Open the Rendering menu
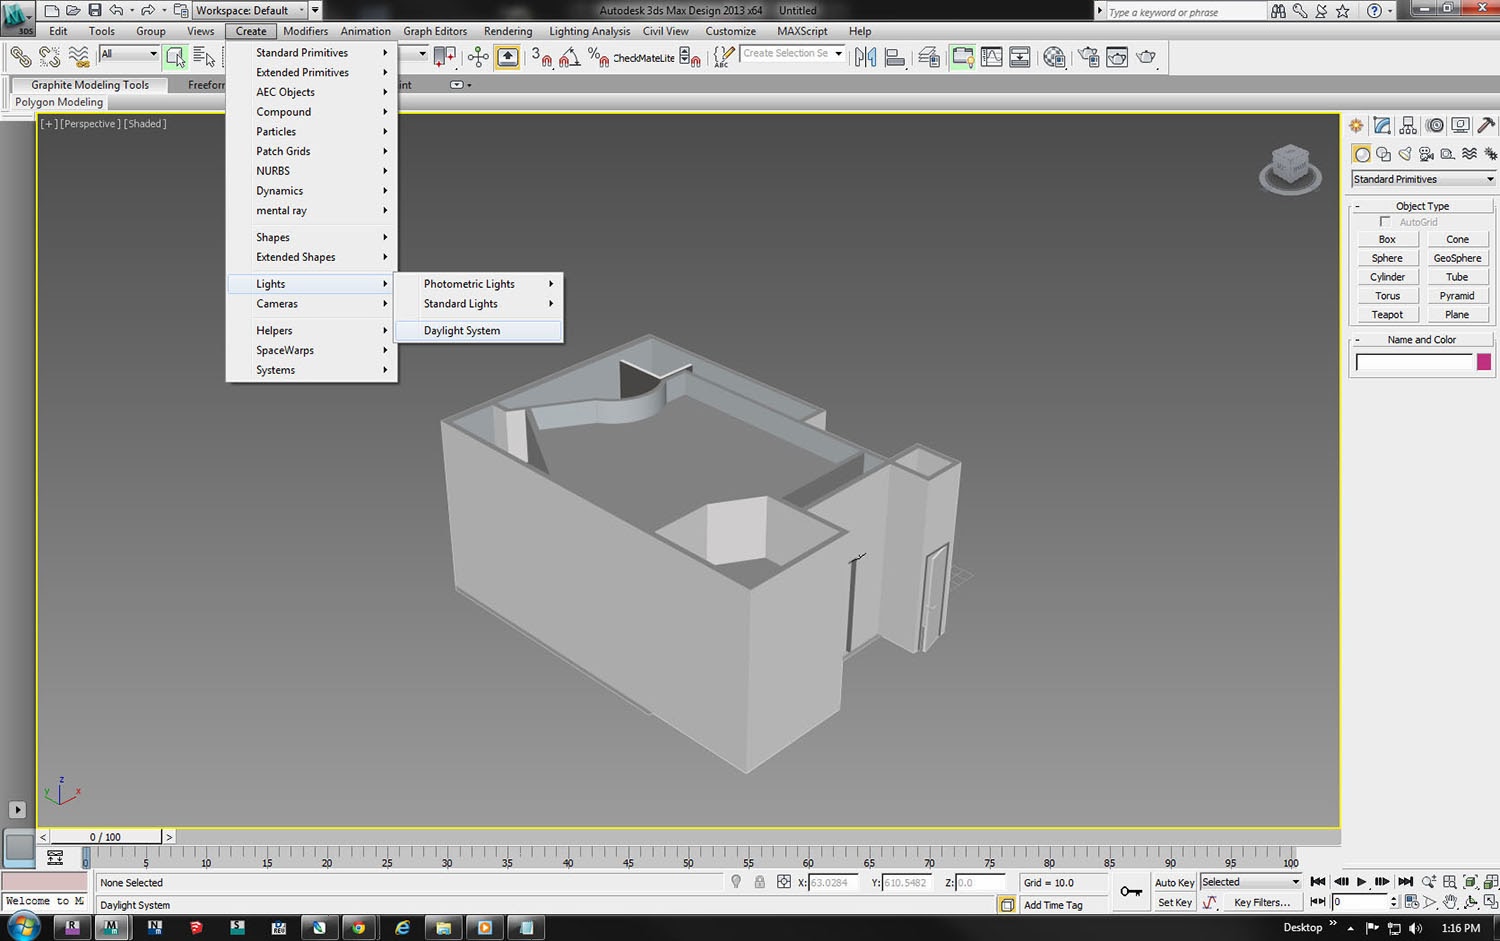 click(508, 31)
